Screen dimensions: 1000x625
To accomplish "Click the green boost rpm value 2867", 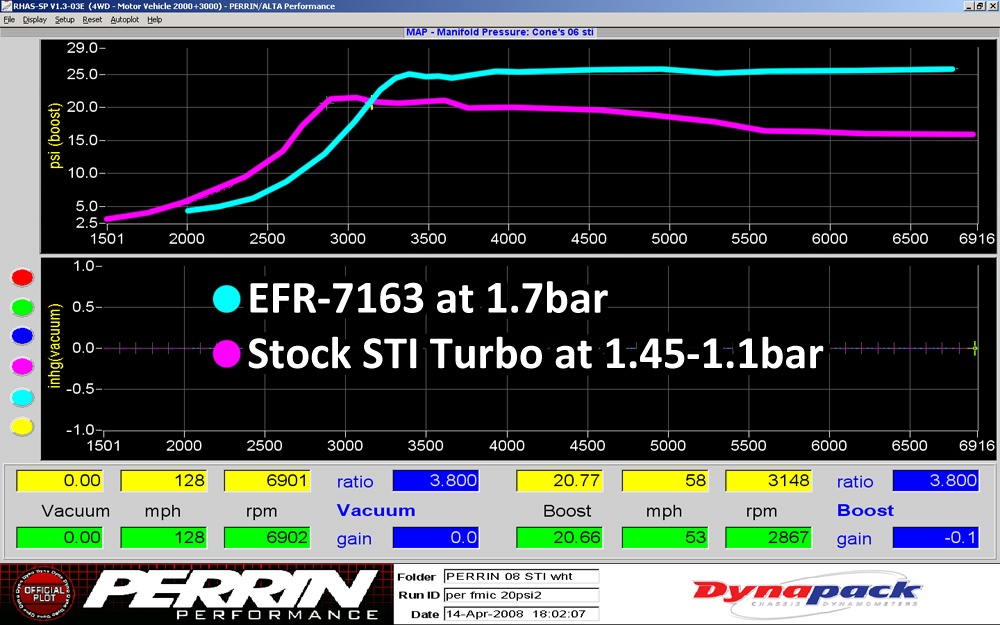I will click(768, 537).
